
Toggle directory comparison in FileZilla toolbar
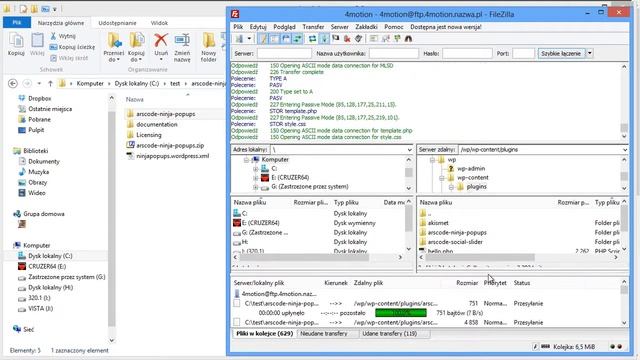(x=385, y=39)
